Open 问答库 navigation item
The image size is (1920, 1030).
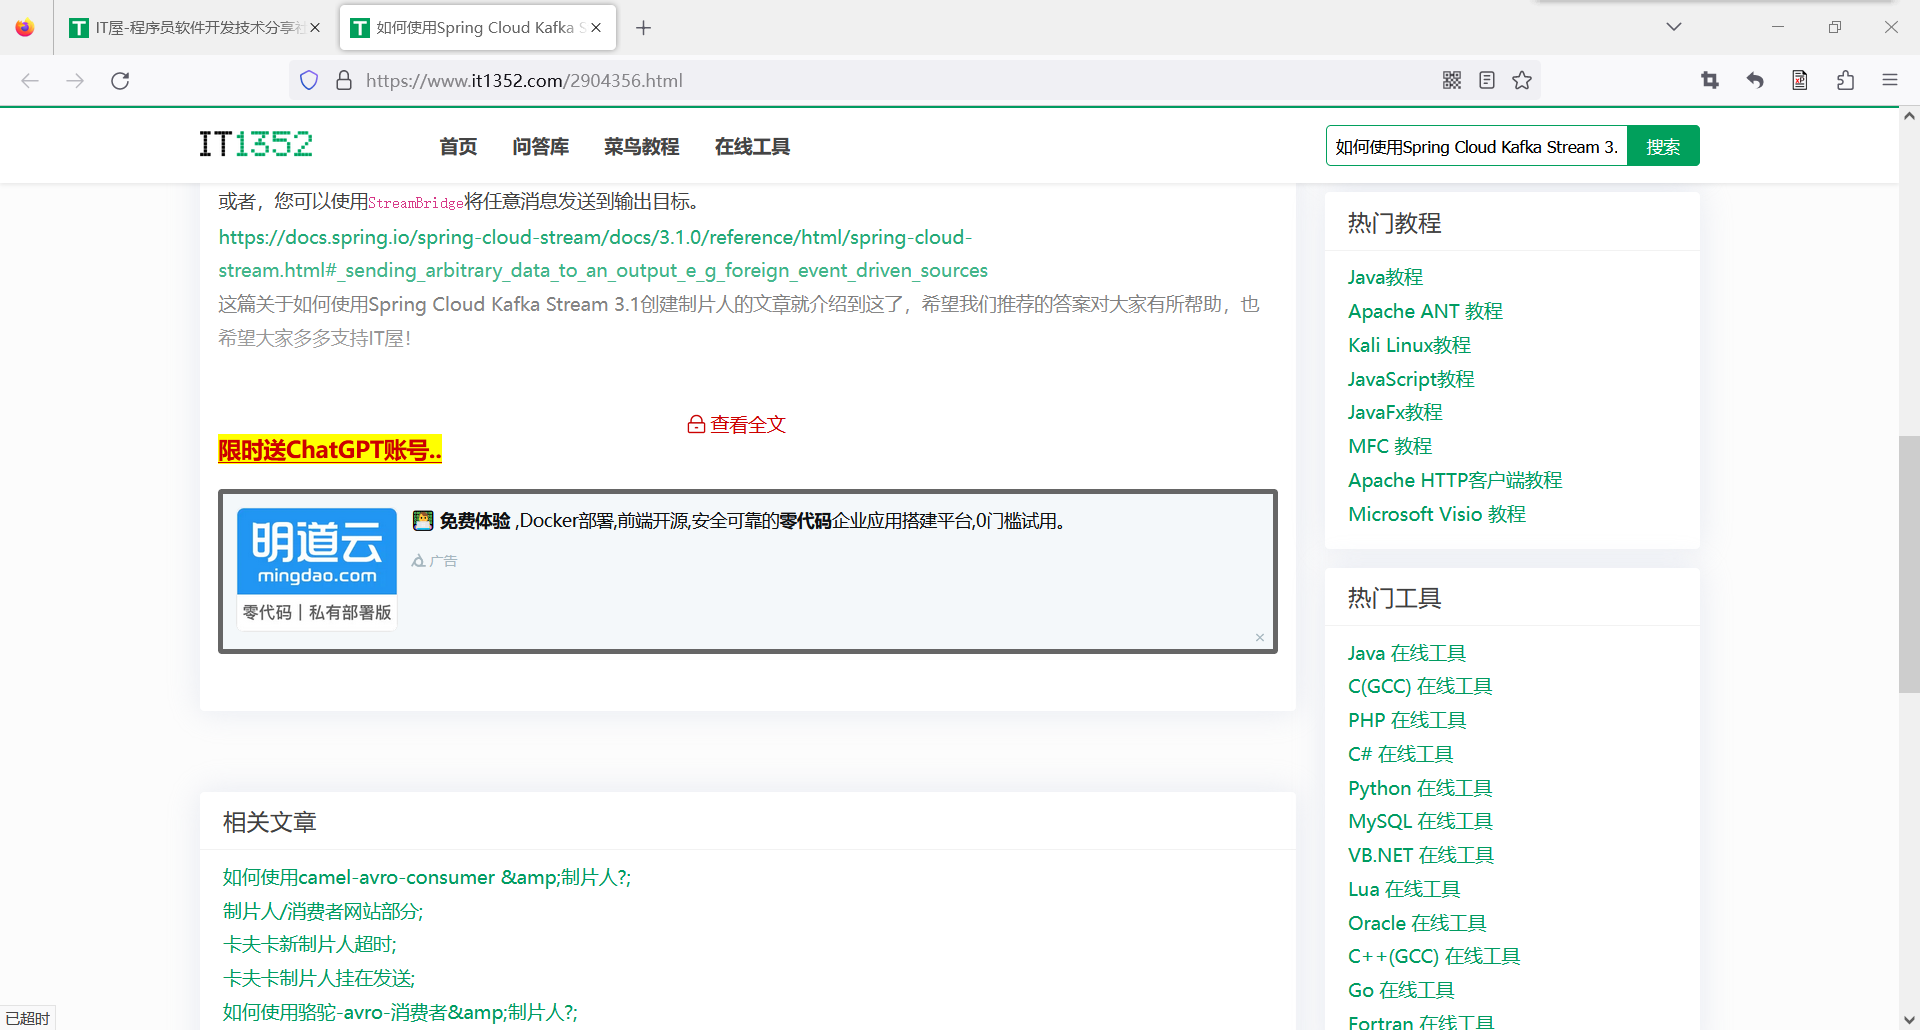(x=541, y=147)
